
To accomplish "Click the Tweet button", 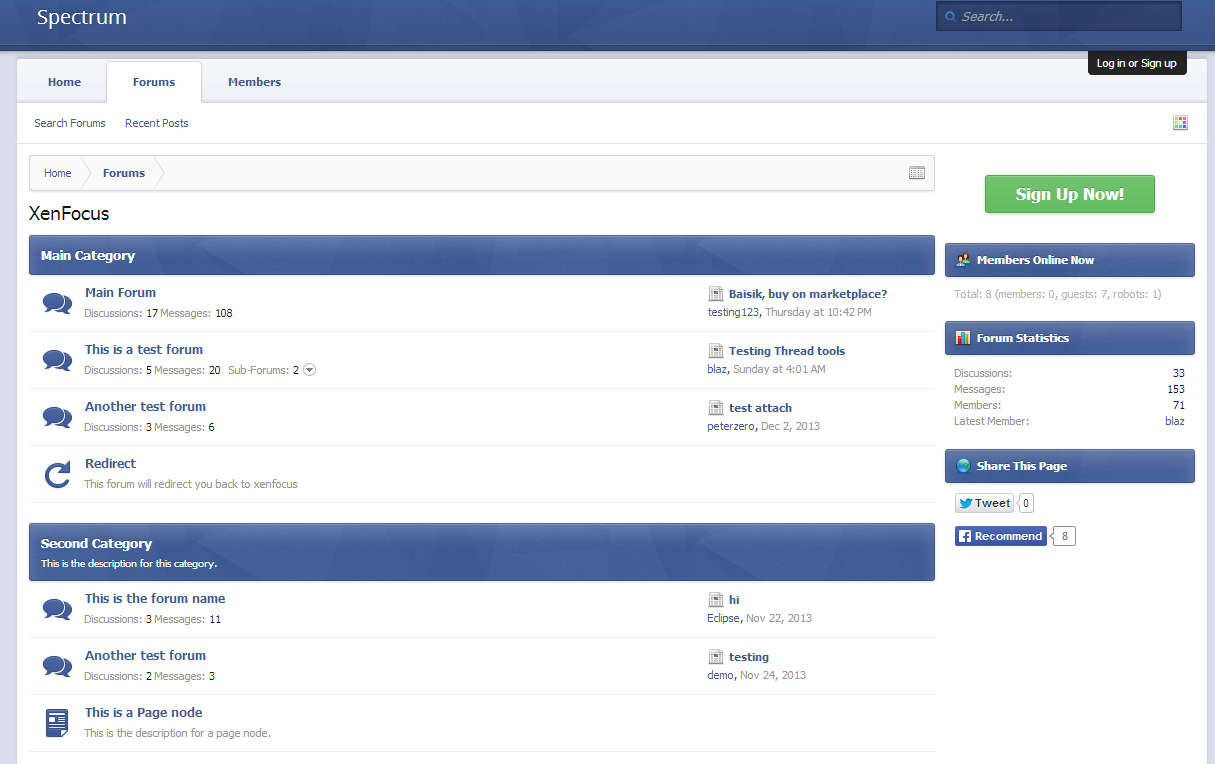I will tap(984, 503).
